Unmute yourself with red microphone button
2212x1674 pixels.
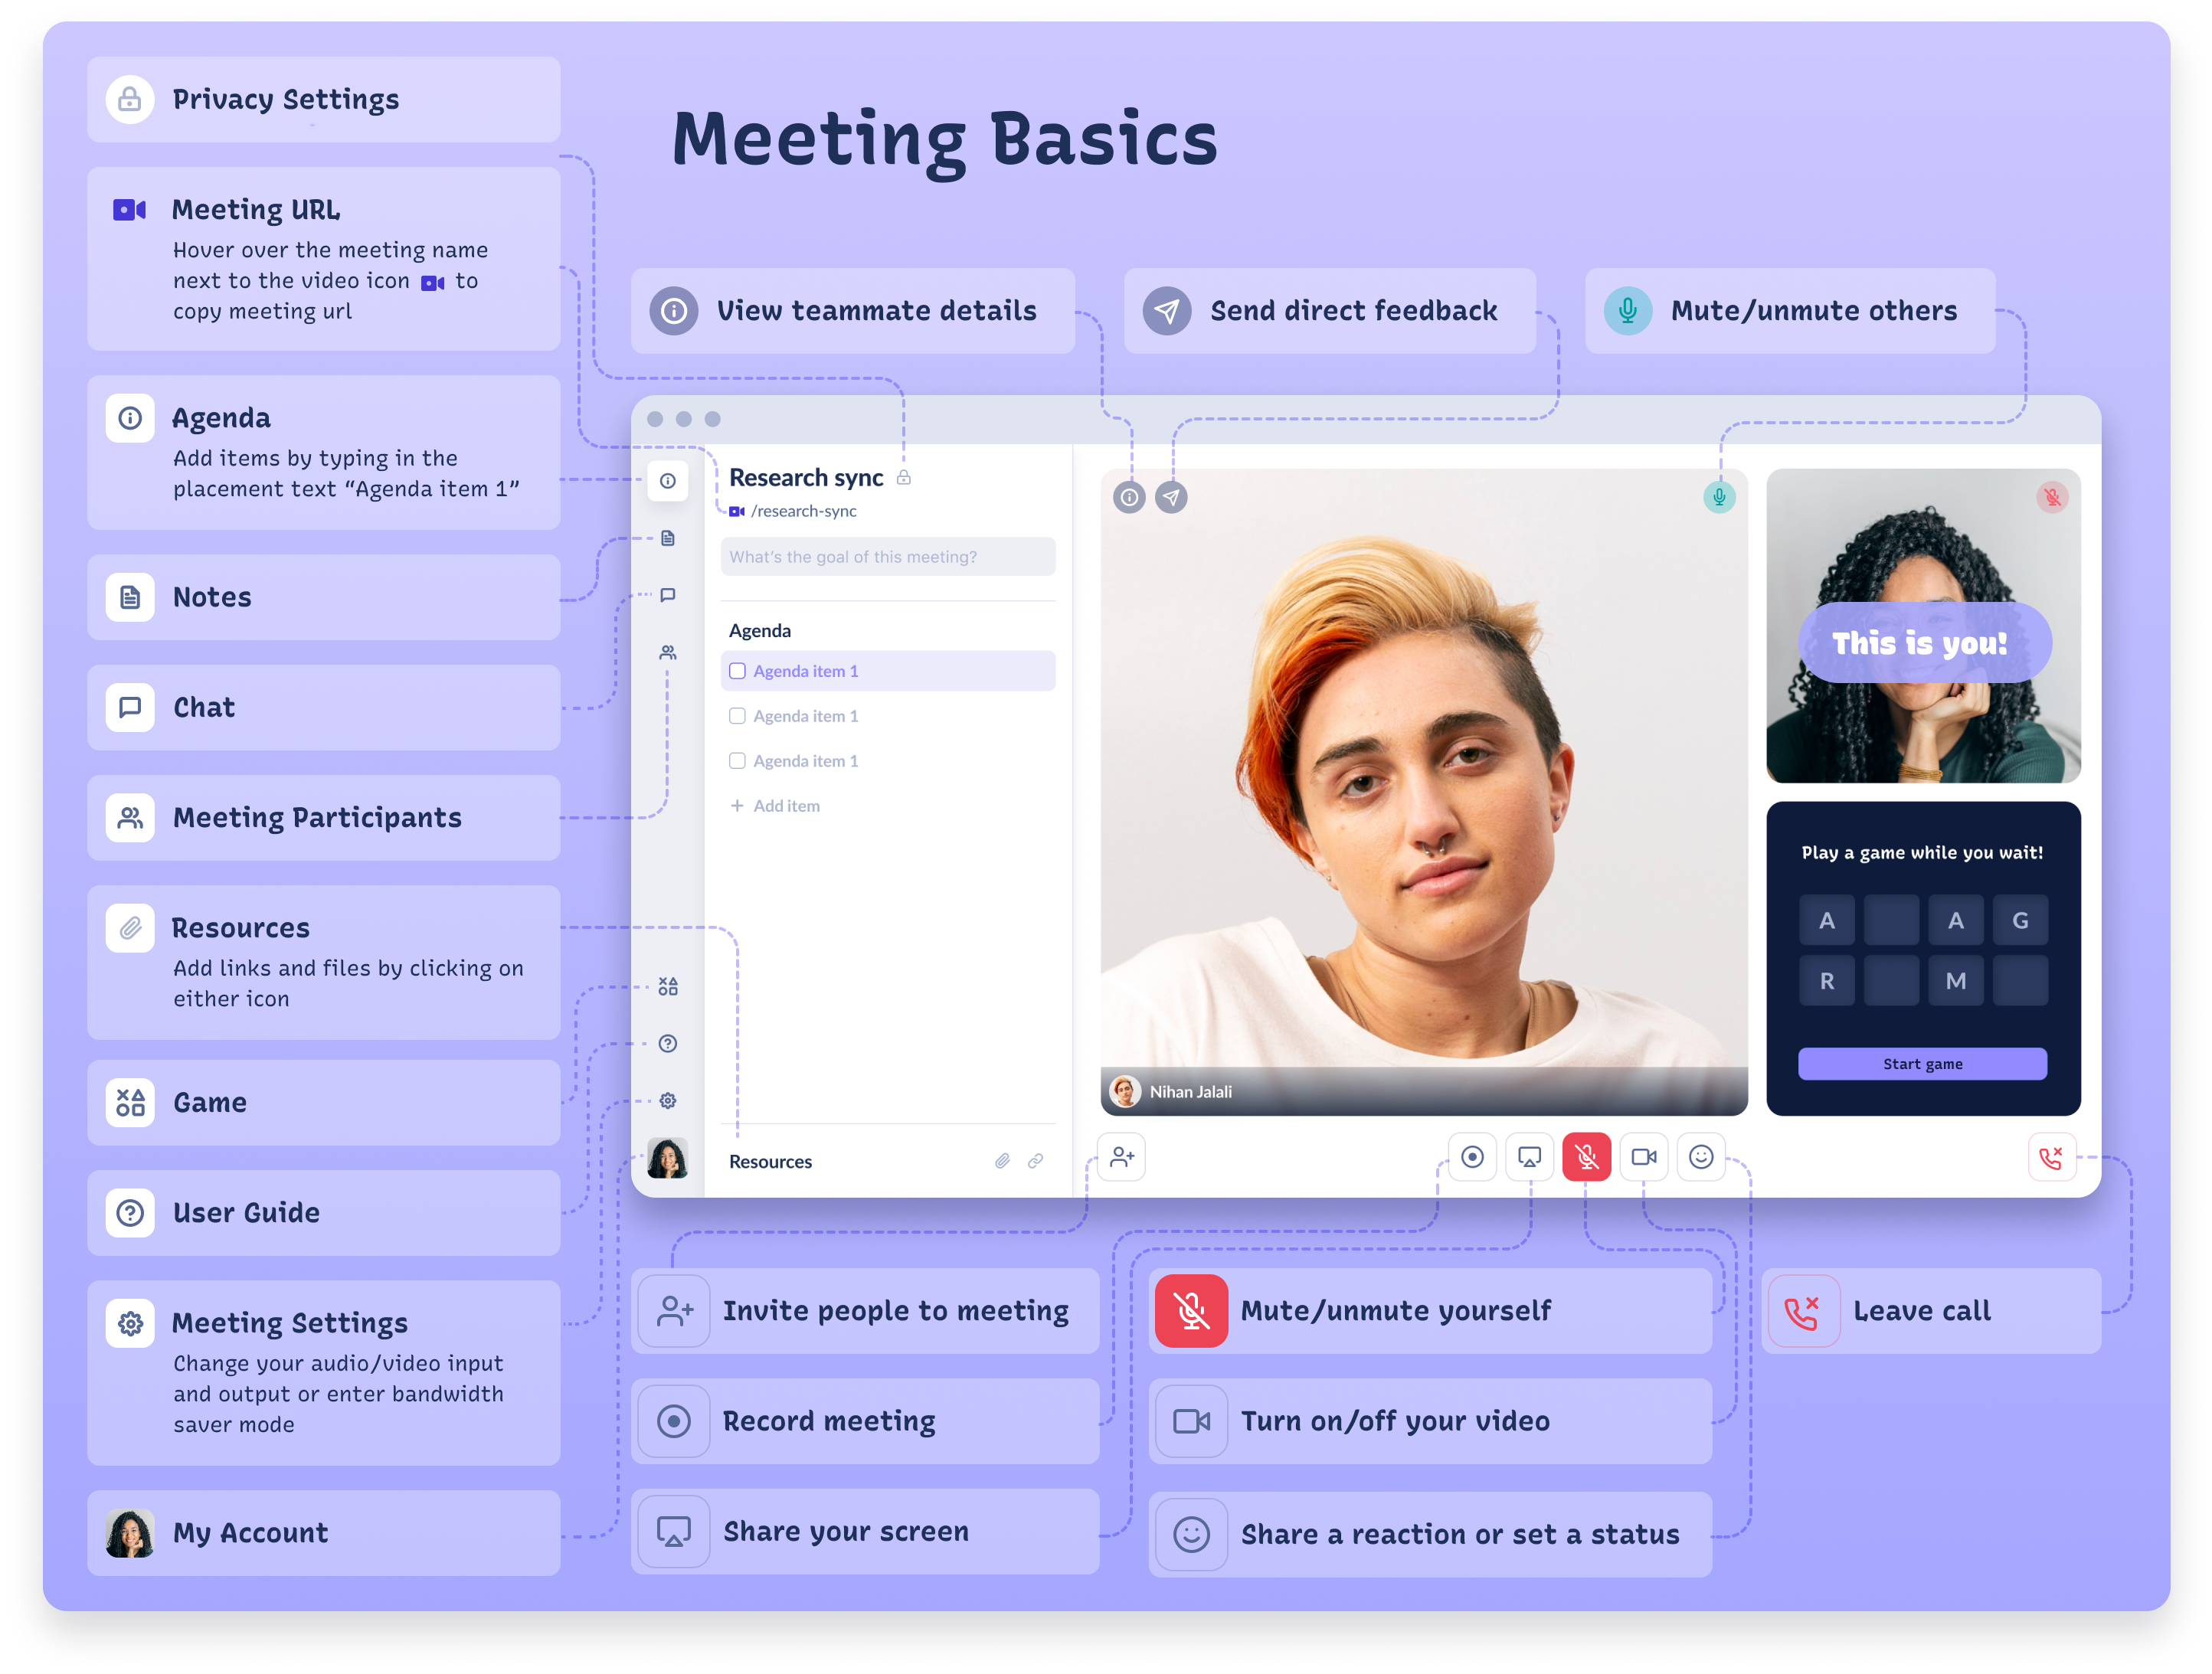tap(1586, 1157)
